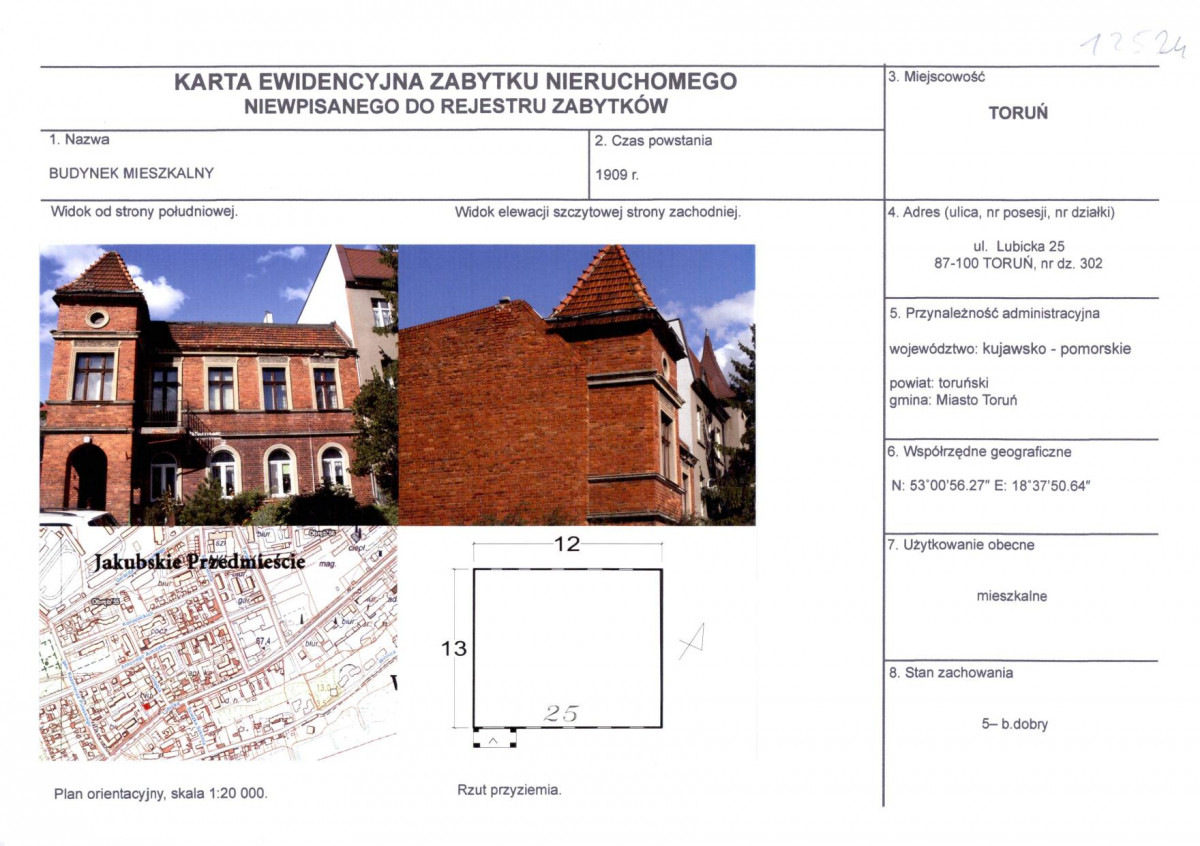Select the western gable elevation photo
Screen dimensions: 1200x846
(x=575, y=390)
